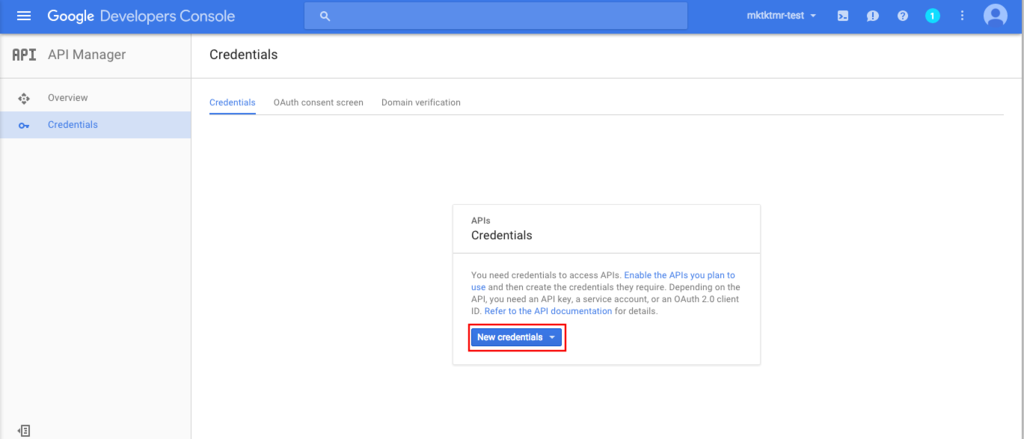Viewport: 1024px width, 439px height.
Task: Open the hamburger navigation menu
Action: click(24, 16)
